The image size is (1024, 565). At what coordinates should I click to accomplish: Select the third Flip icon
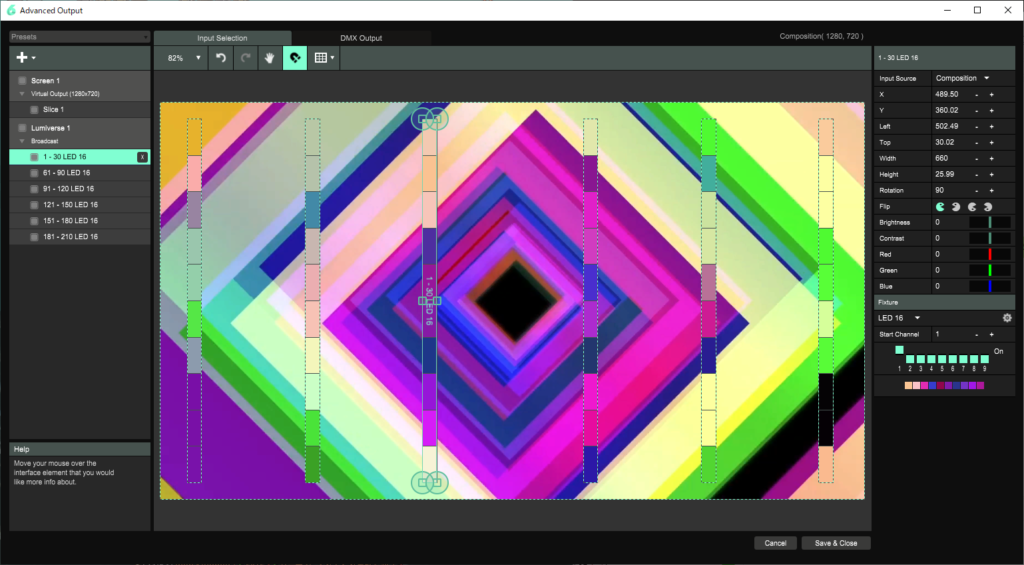tap(972, 206)
